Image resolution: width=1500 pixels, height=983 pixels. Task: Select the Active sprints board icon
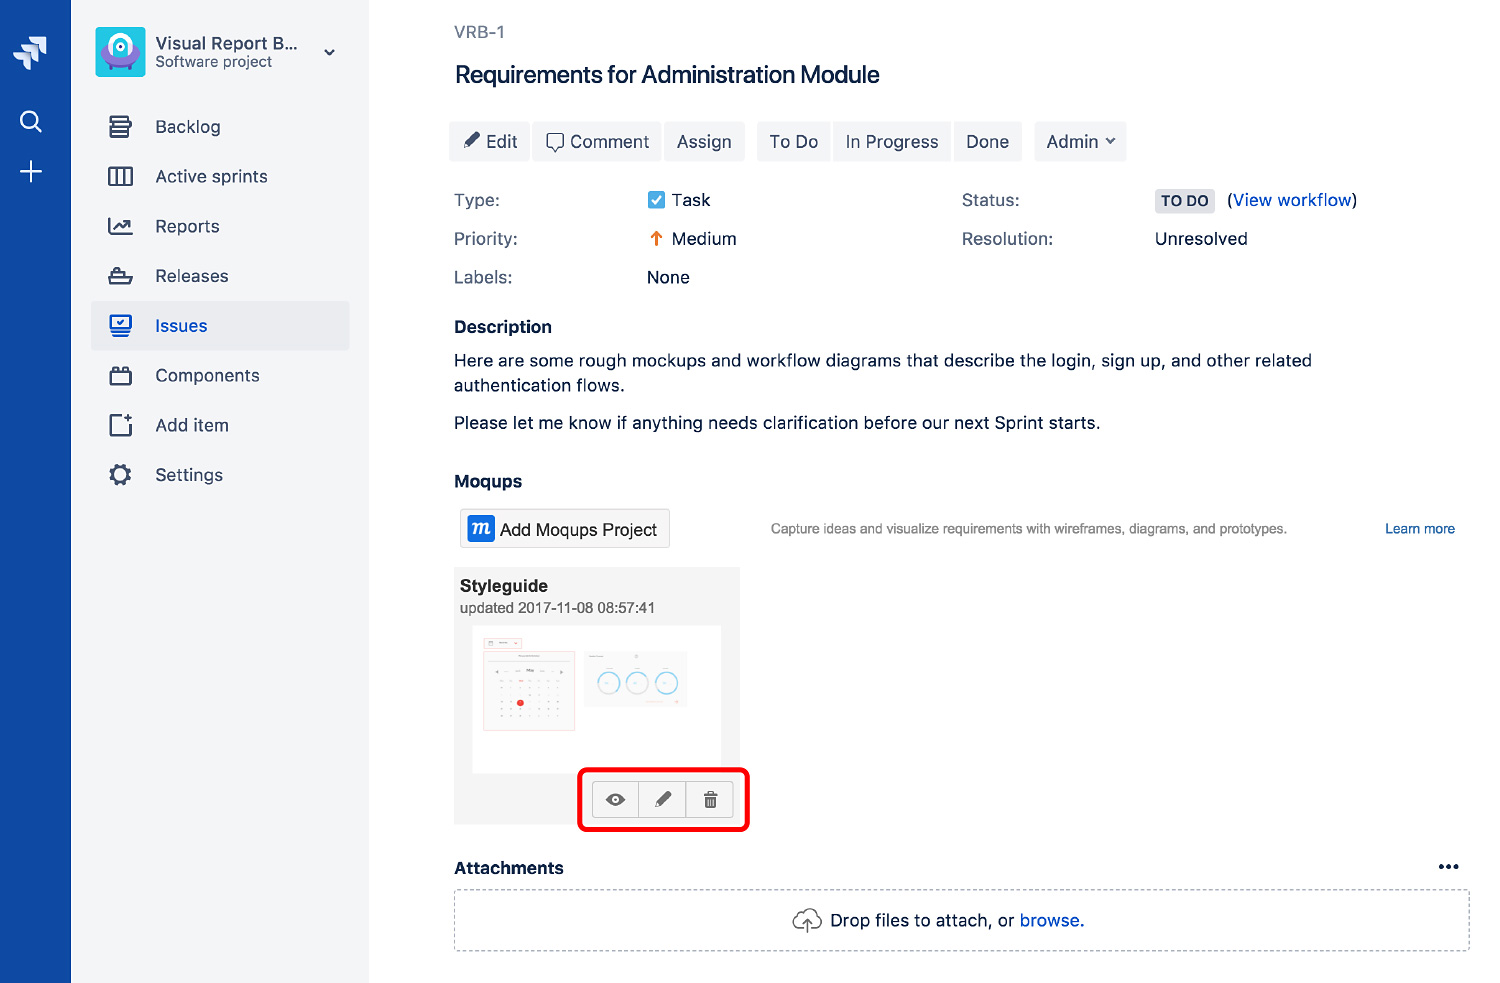(x=120, y=176)
